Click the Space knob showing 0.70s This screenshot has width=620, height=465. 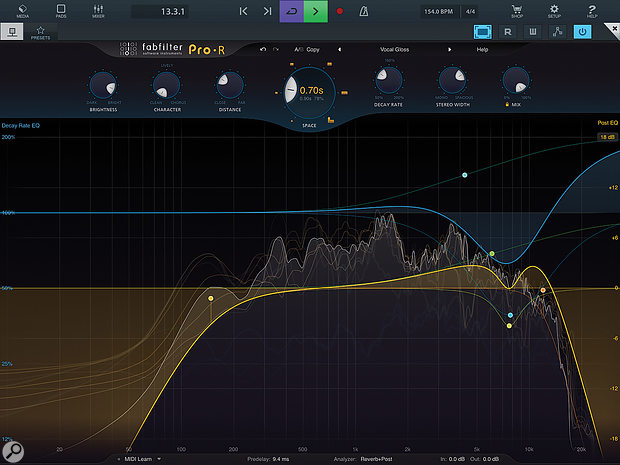coord(310,93)
